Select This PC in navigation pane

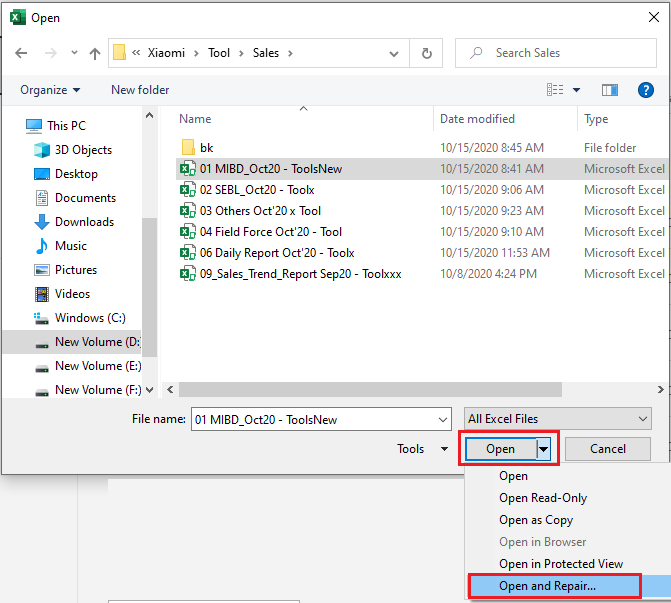tap(67, 126)
